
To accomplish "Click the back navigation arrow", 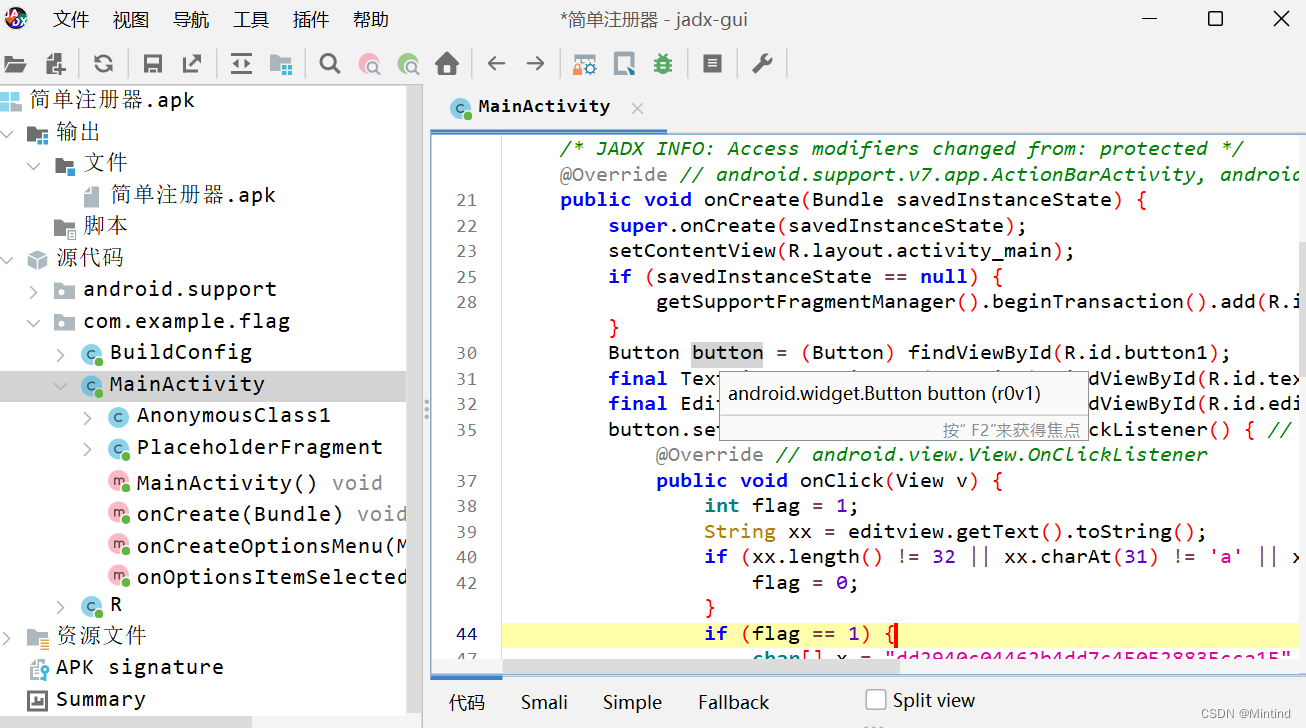I will 496,64.
